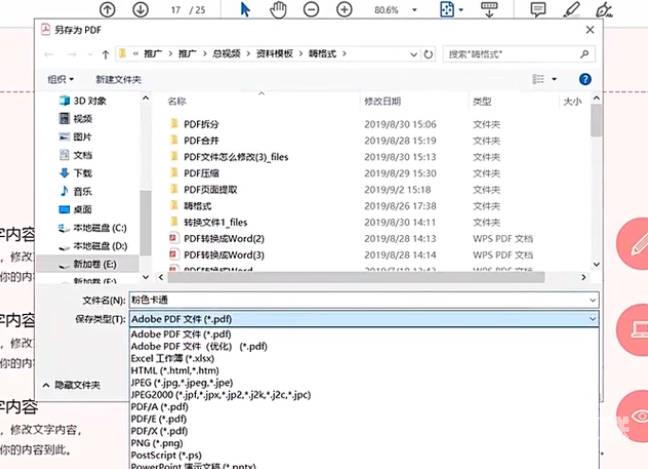This screenshot has height=469, width=648.
Task: Change view layout icon
Action: point(538,79)
